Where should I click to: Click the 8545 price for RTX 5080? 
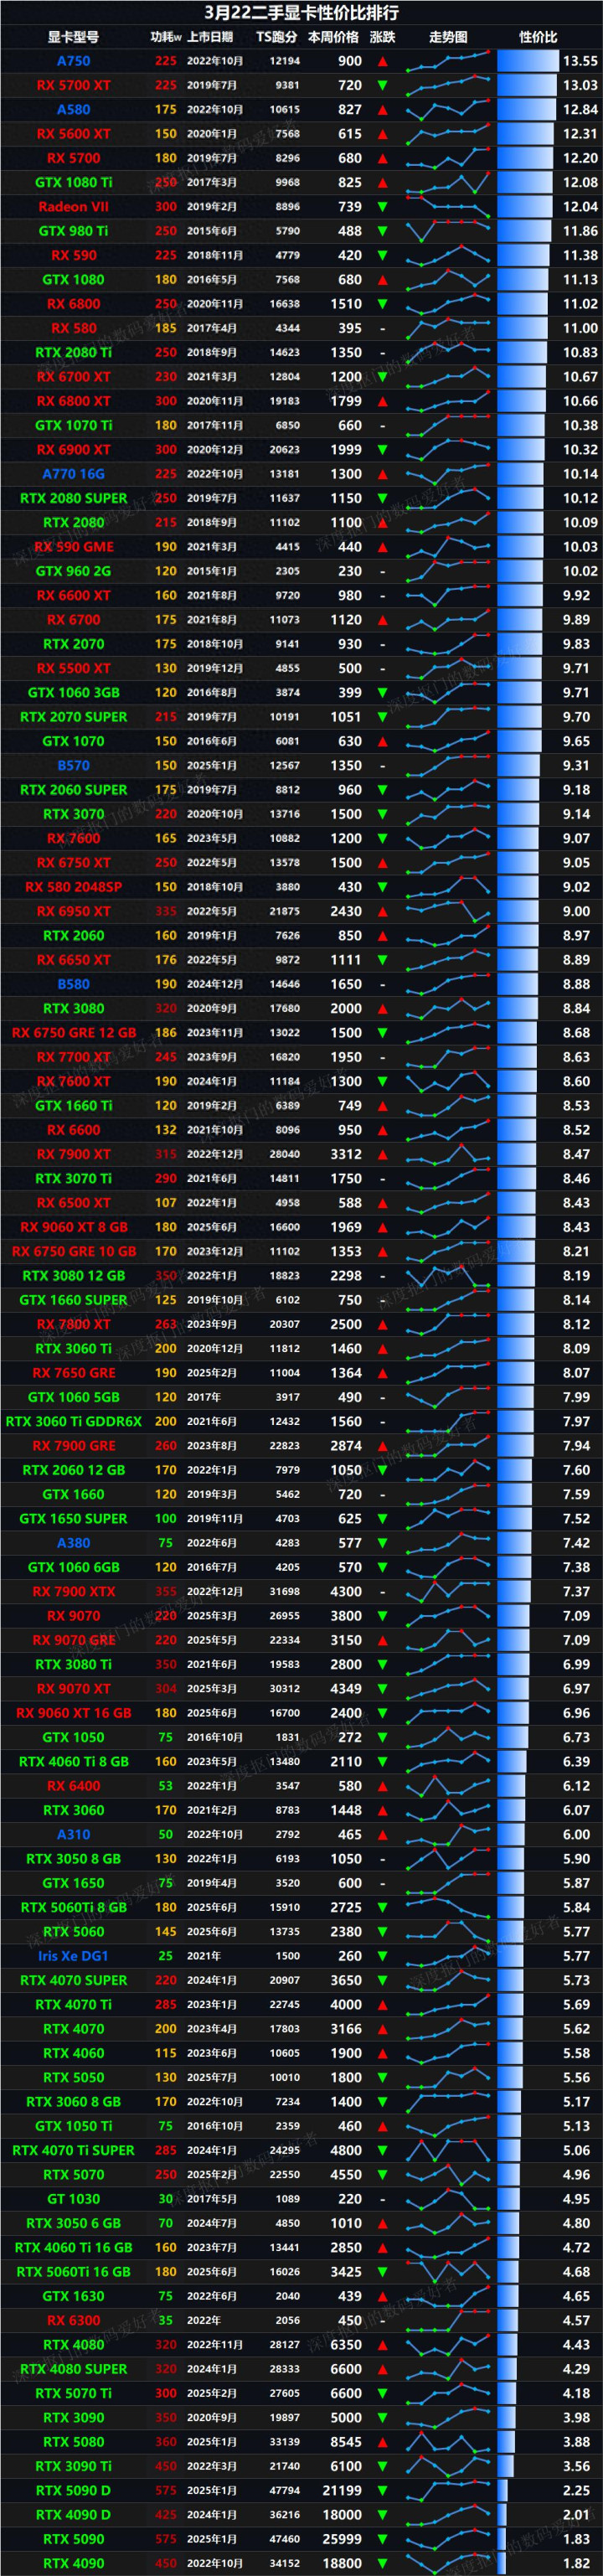(346, 2442)
